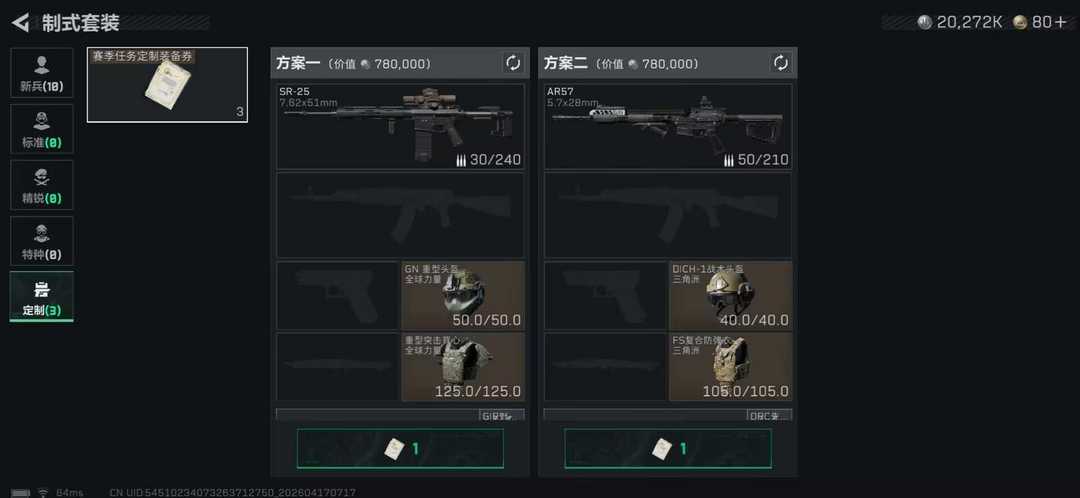Select the 赛季任务定制装备券 voucher card
Screen dimensions: 1080x498
[167, 85]
